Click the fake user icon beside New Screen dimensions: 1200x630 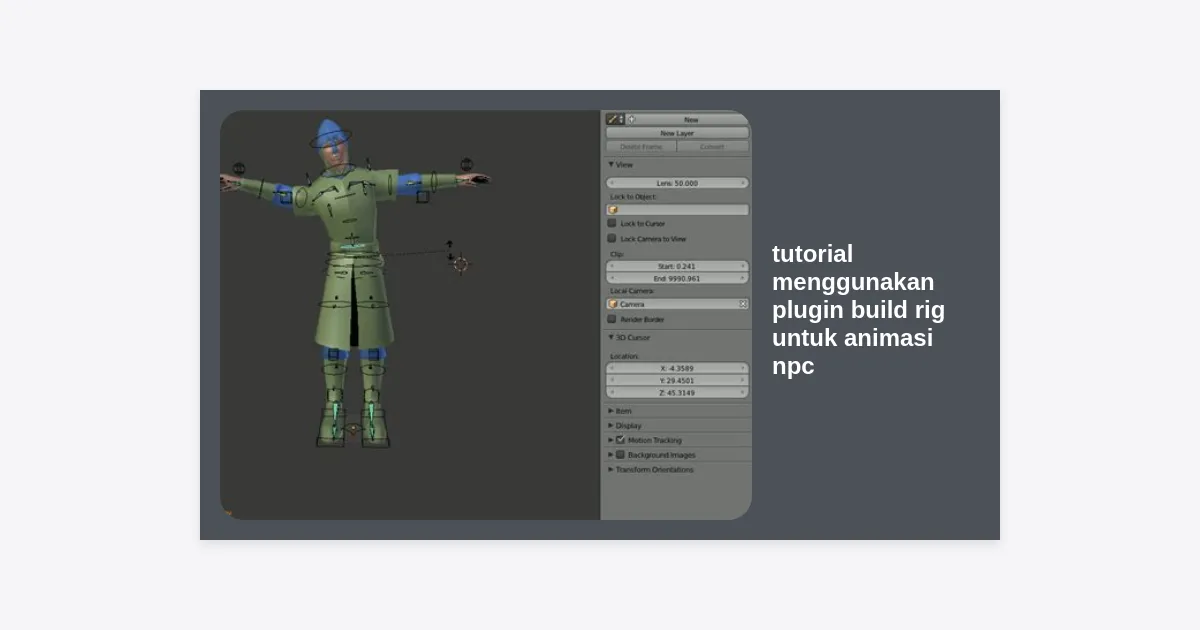[631, 119]
